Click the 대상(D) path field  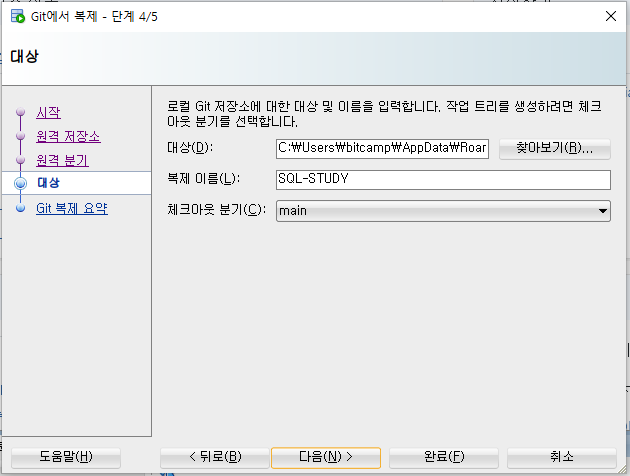[x=382, y=149]
